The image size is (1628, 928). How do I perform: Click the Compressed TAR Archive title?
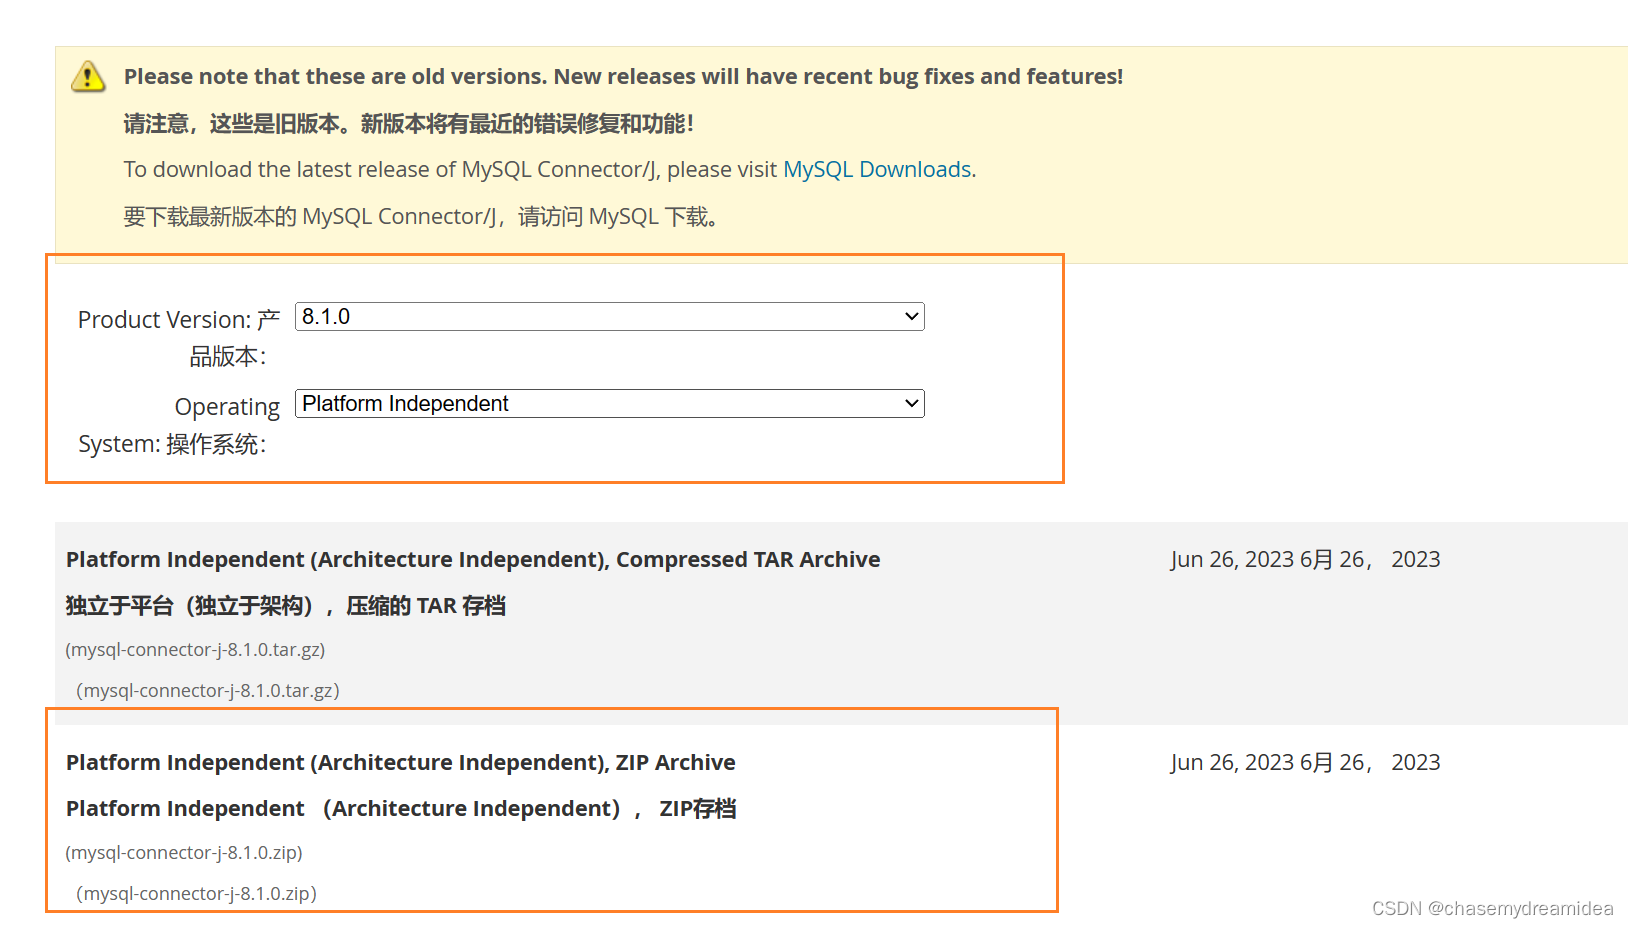tap(473, 560)
